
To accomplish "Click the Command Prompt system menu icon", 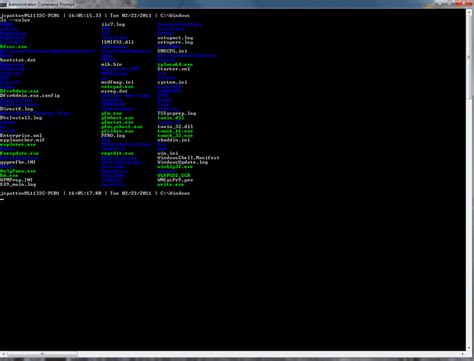I will 3,5.
